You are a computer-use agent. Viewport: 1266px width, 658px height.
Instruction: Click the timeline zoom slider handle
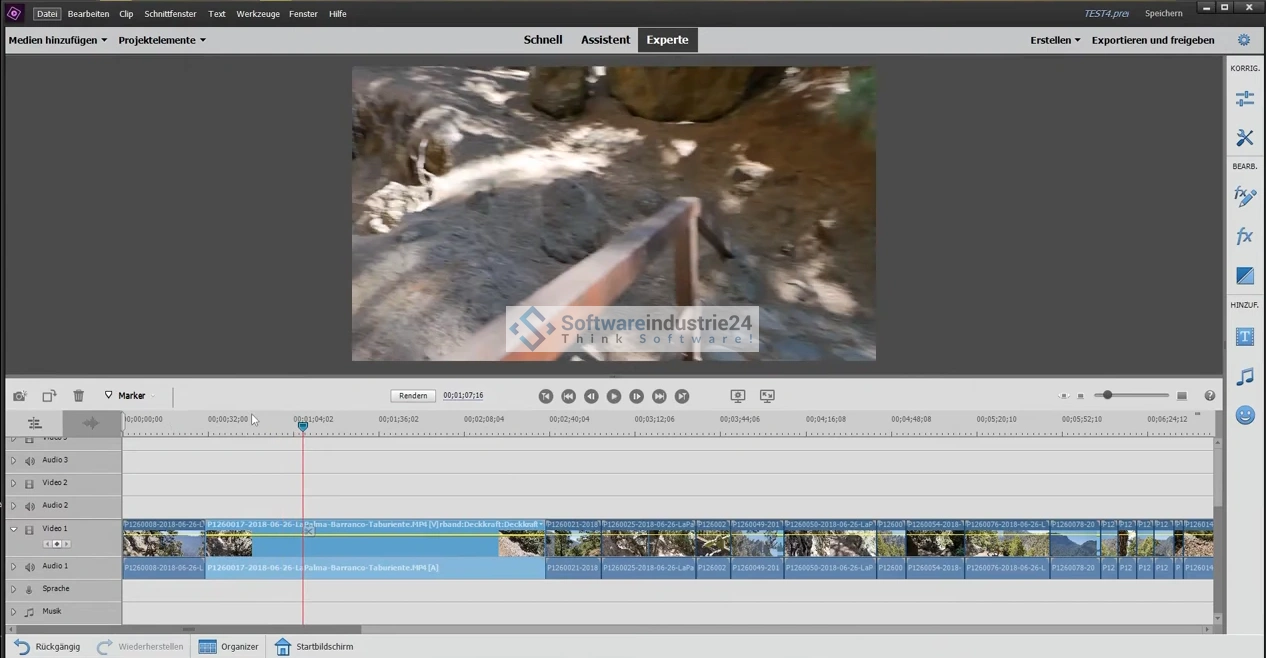point(1107,396)
